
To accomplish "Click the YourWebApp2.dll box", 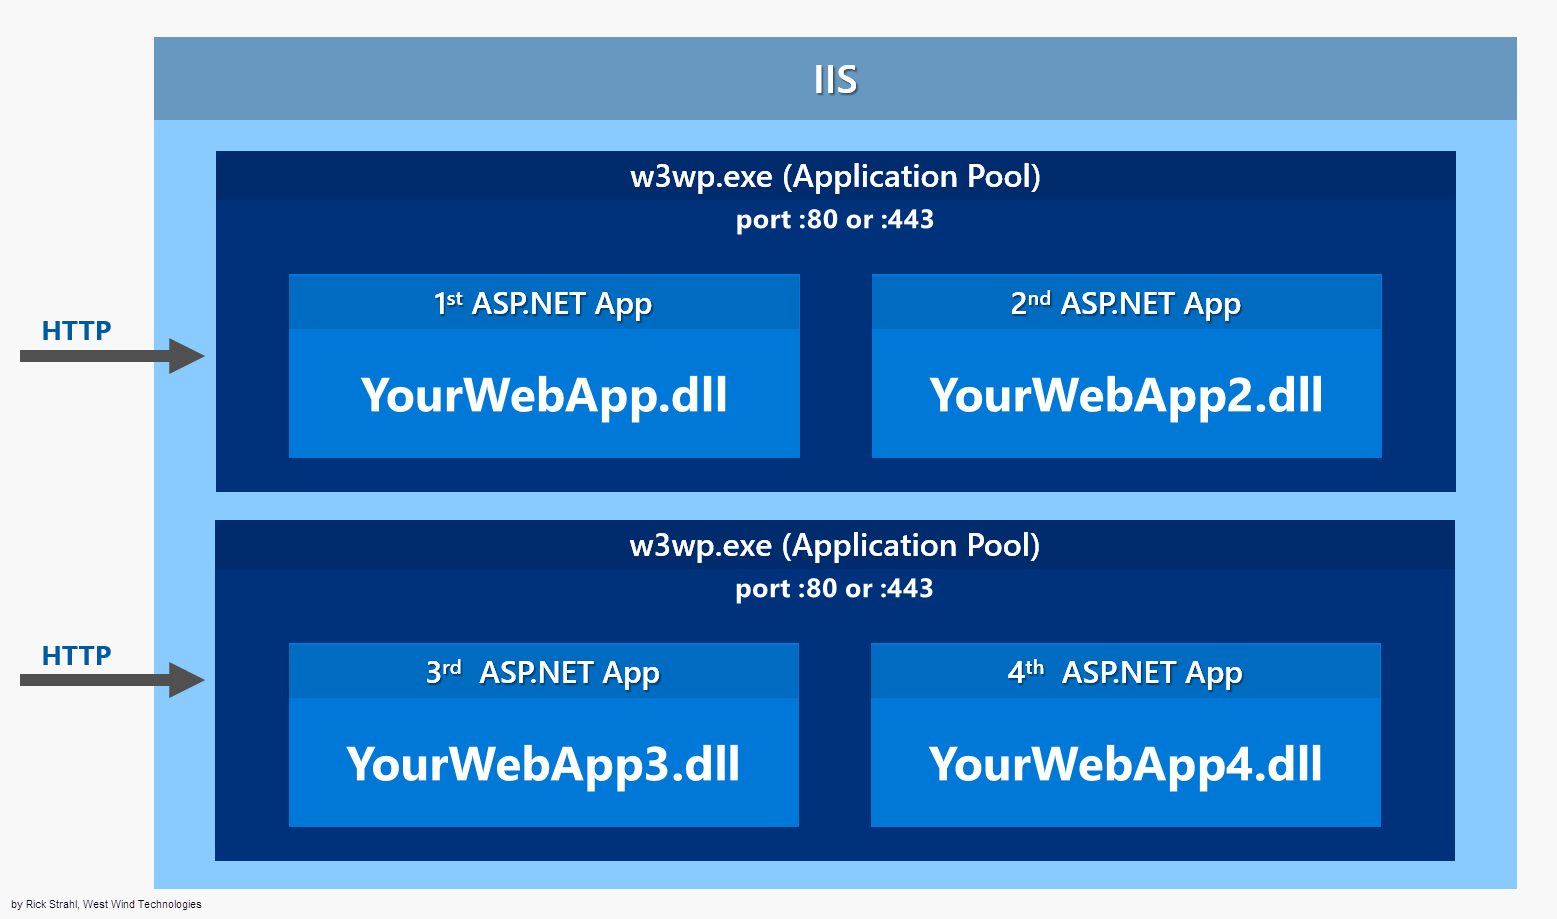I will point(1126,394).
